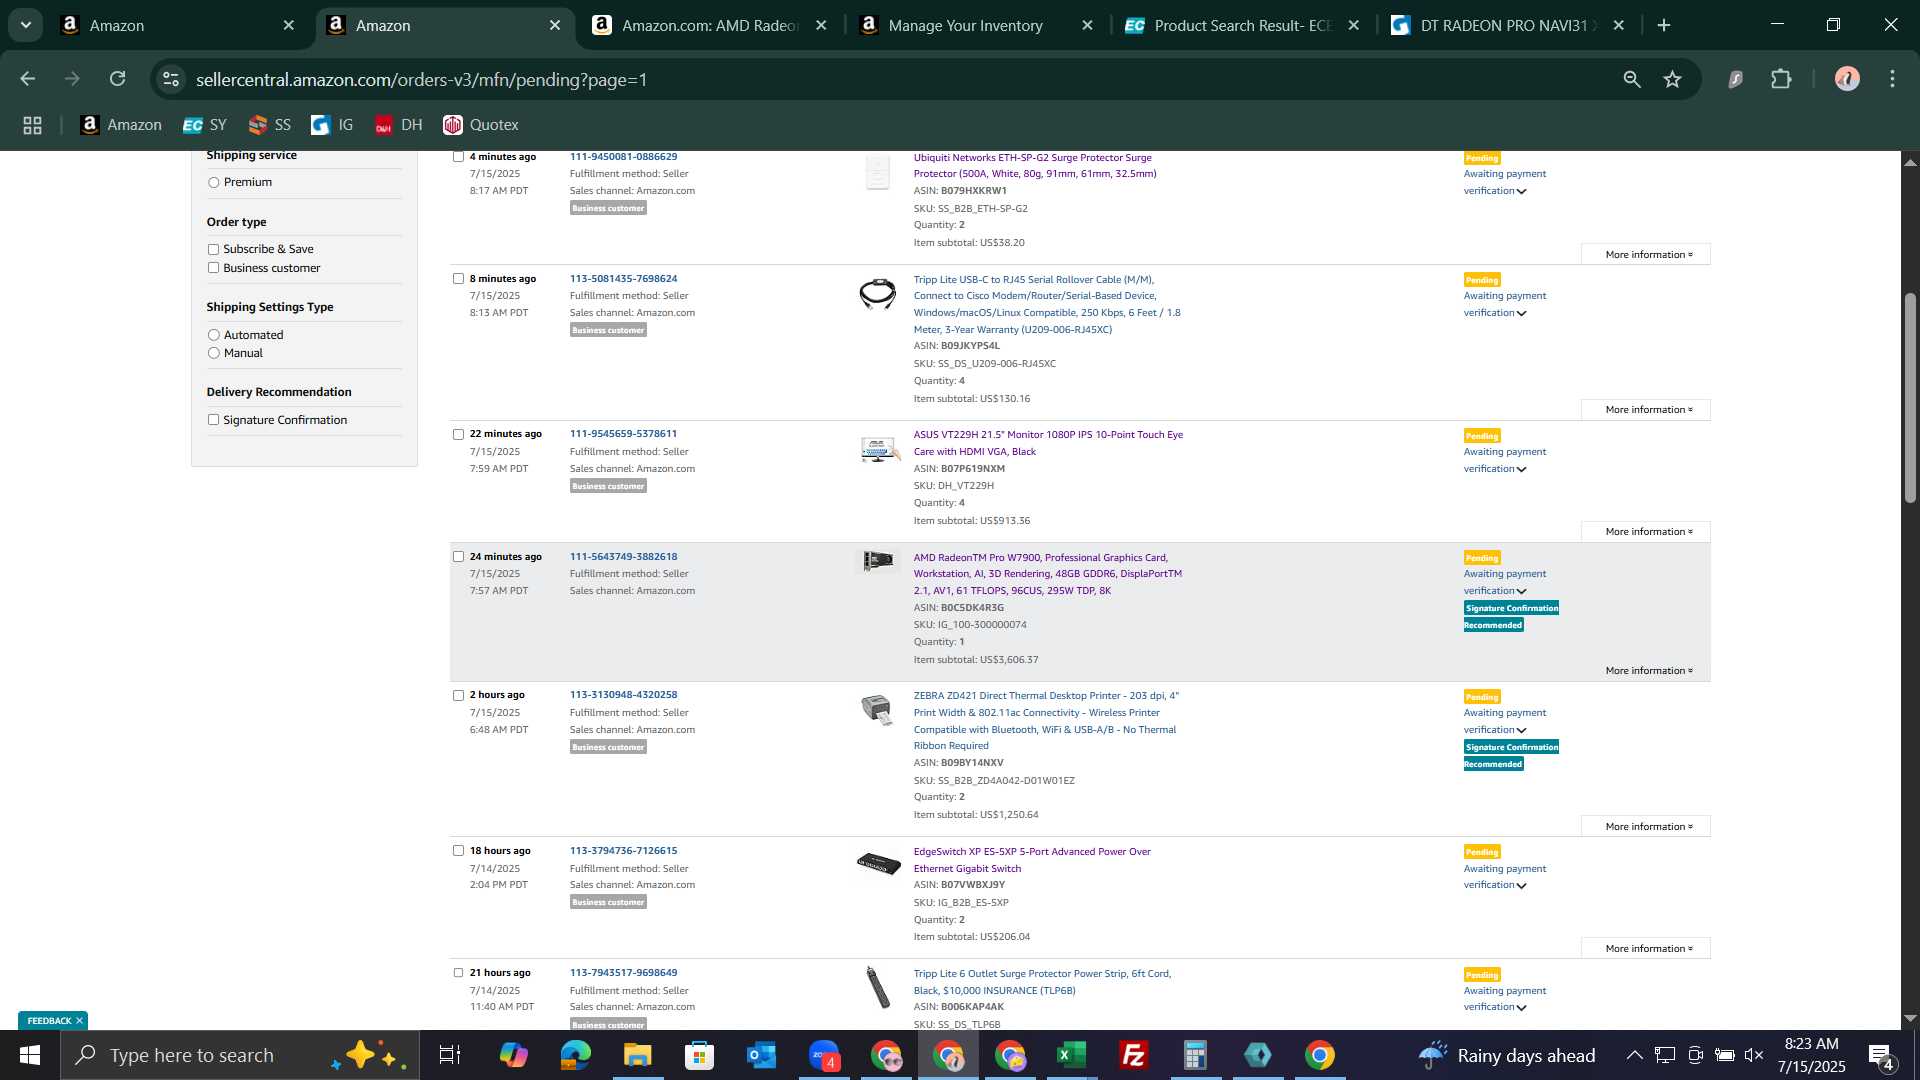
Task: Select the checkbox for order 113-5081435-7698624
Action: (x=458, y=279)
